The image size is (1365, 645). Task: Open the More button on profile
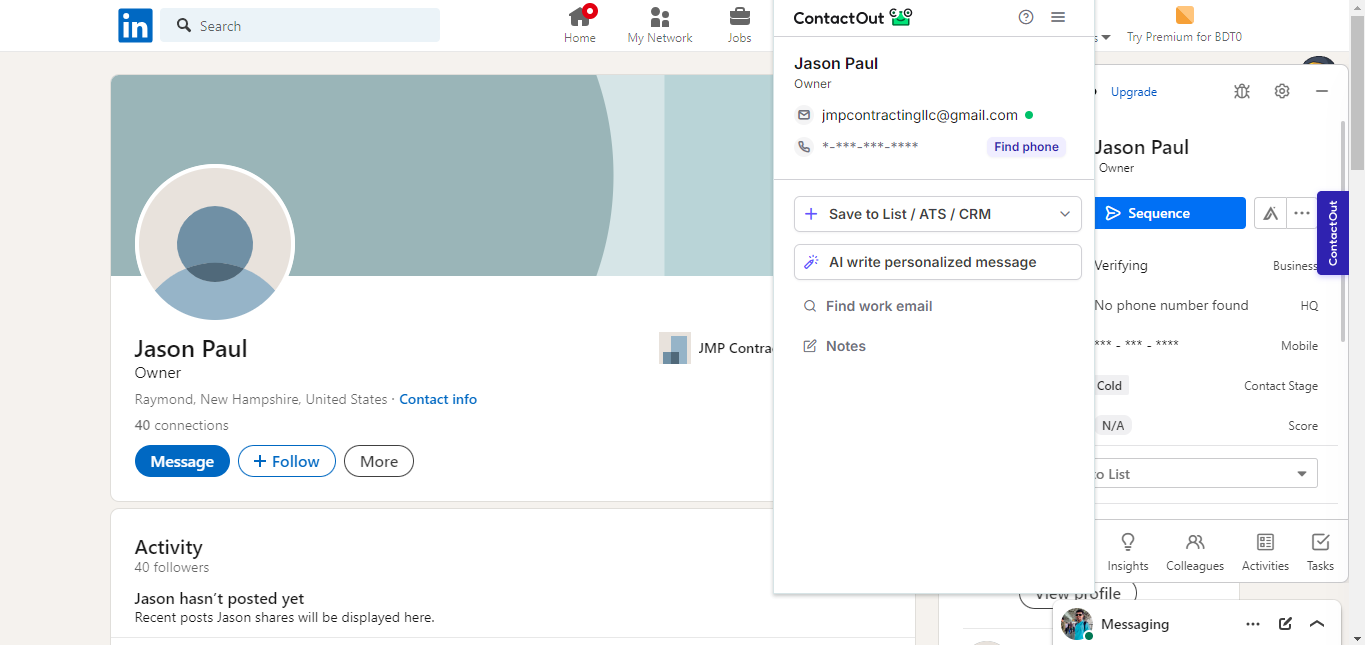379,461
